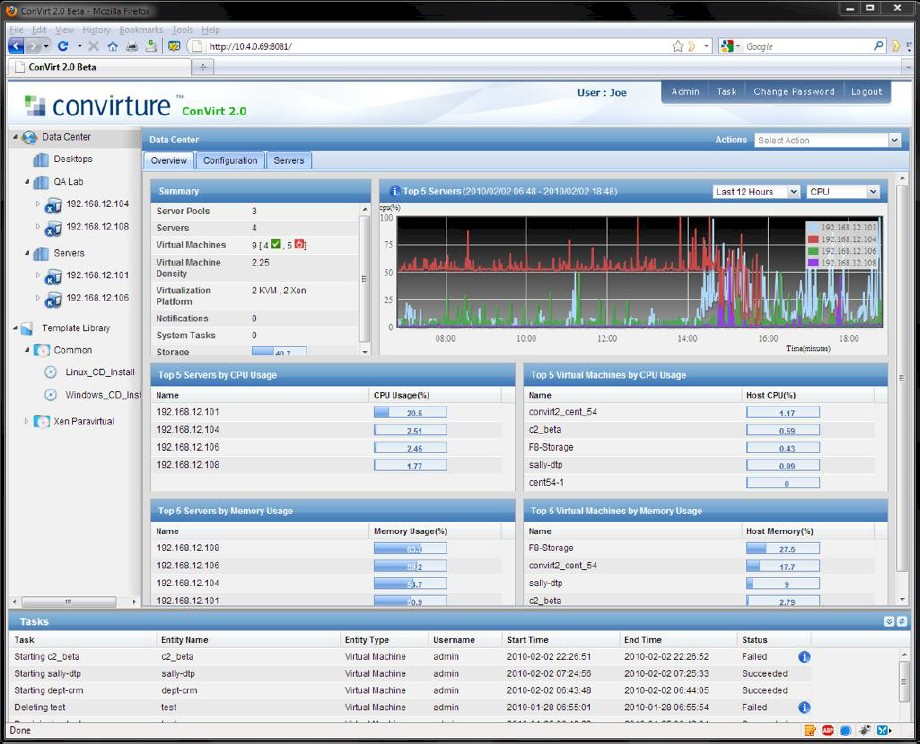Expand the 192.168.12.108 tree node

click(38, 226)
